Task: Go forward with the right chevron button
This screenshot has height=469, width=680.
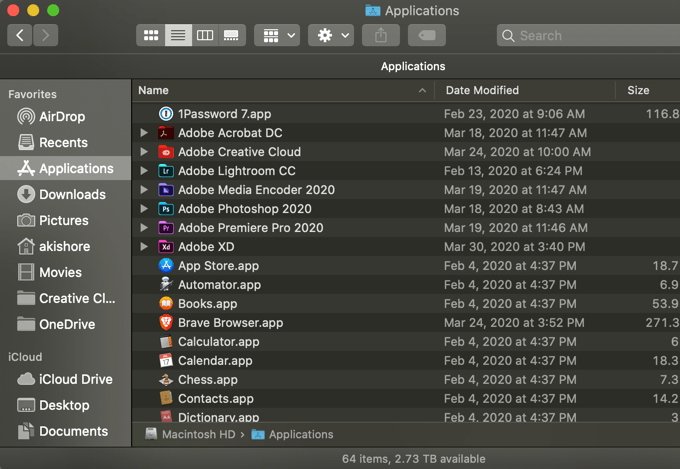Action: click(45, 35)
